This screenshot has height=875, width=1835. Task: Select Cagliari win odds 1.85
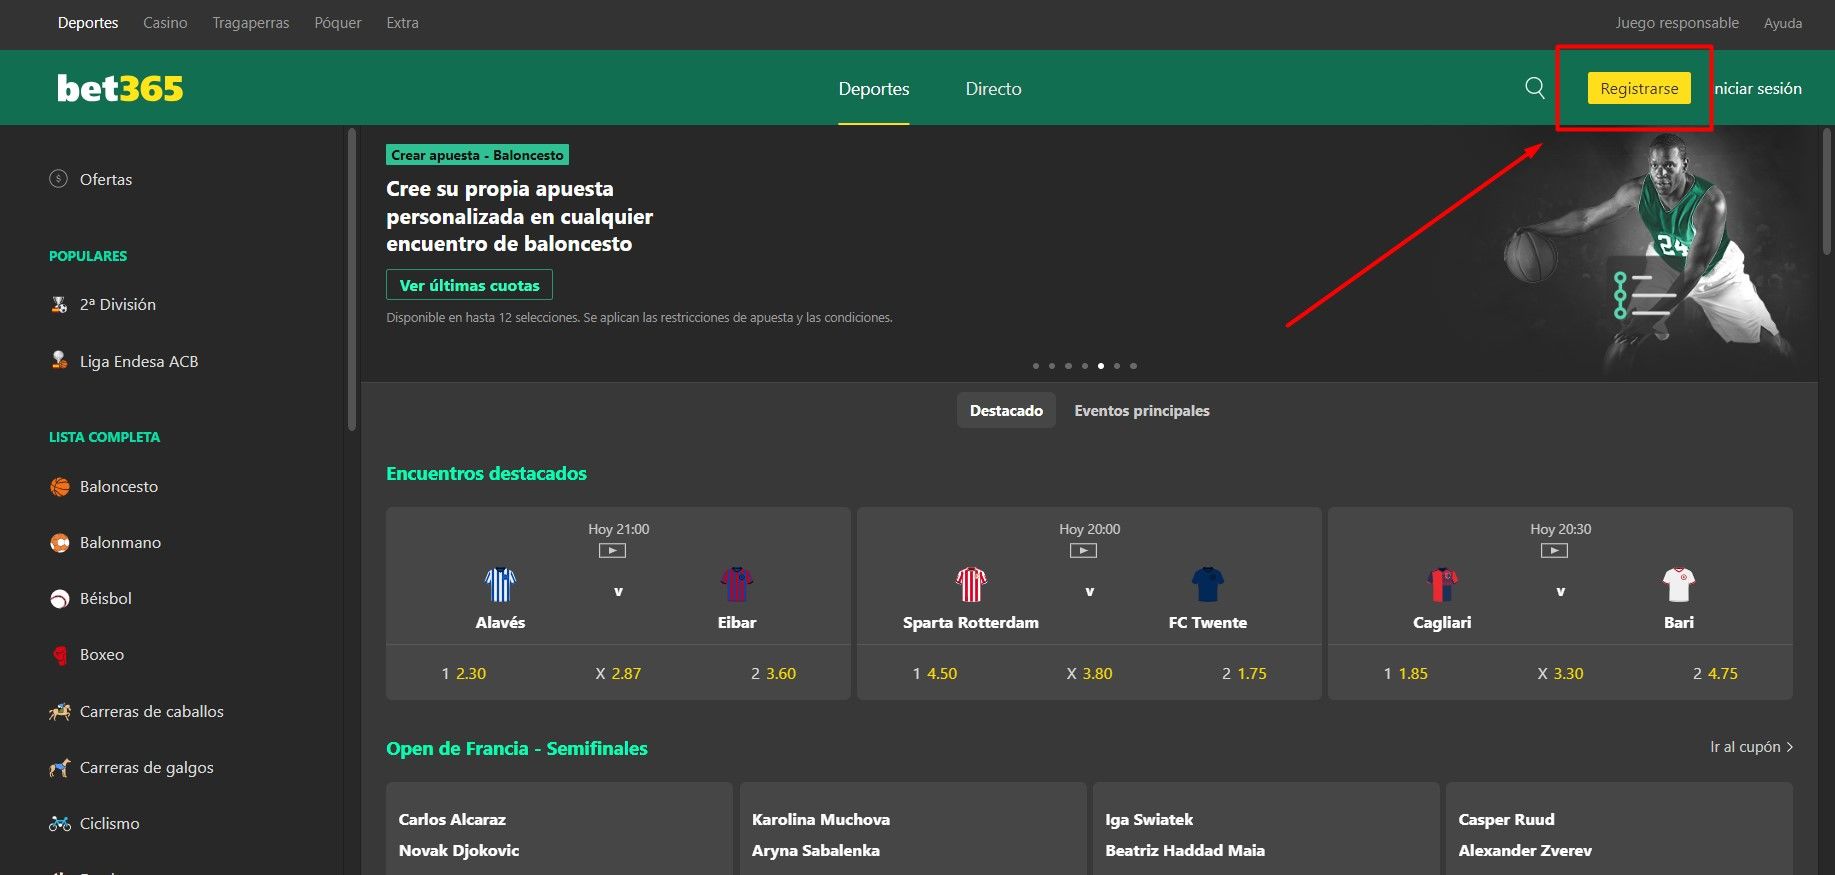click(1406, 673)
